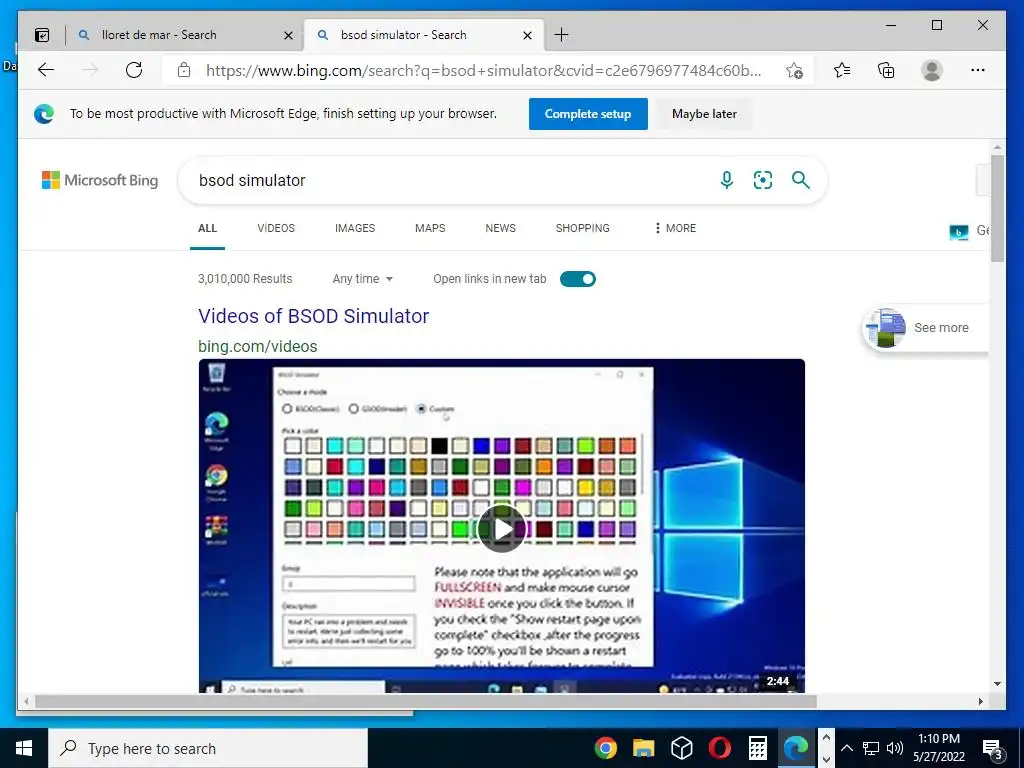Click the scroll down arrow
The width and height of the screenshot is (1024, 768).
[x=997, y=684]
